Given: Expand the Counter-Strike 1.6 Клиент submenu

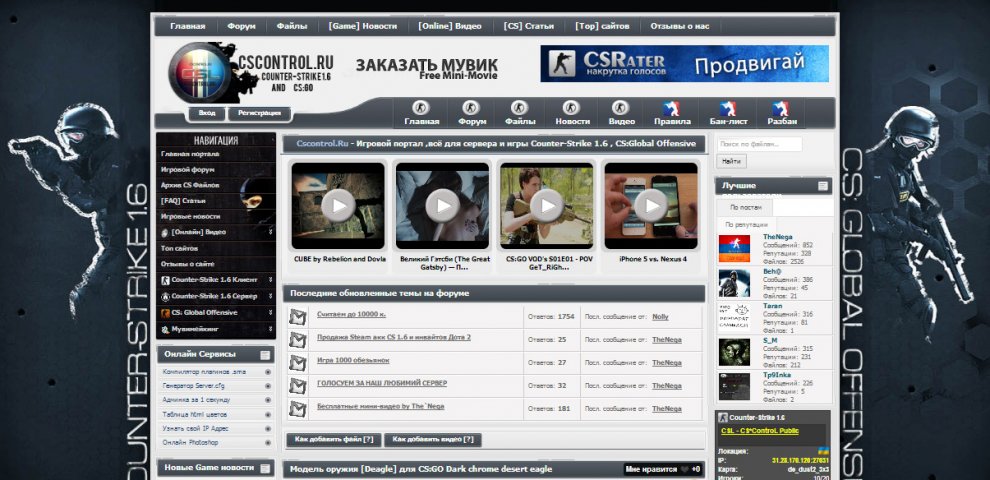Looking at the screenshot, I should pos(270,281).
